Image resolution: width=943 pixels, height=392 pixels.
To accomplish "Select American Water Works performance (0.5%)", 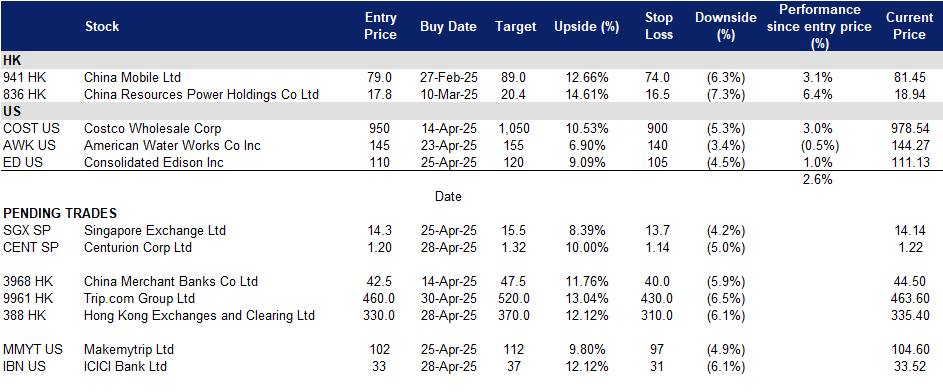I will point(818,145).
